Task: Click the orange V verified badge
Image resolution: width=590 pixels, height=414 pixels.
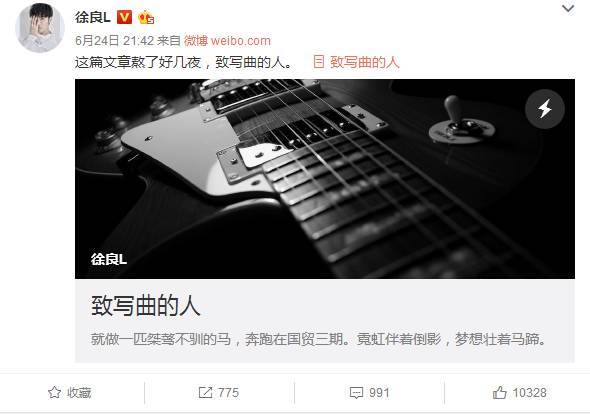Action: tap(124, 17)
